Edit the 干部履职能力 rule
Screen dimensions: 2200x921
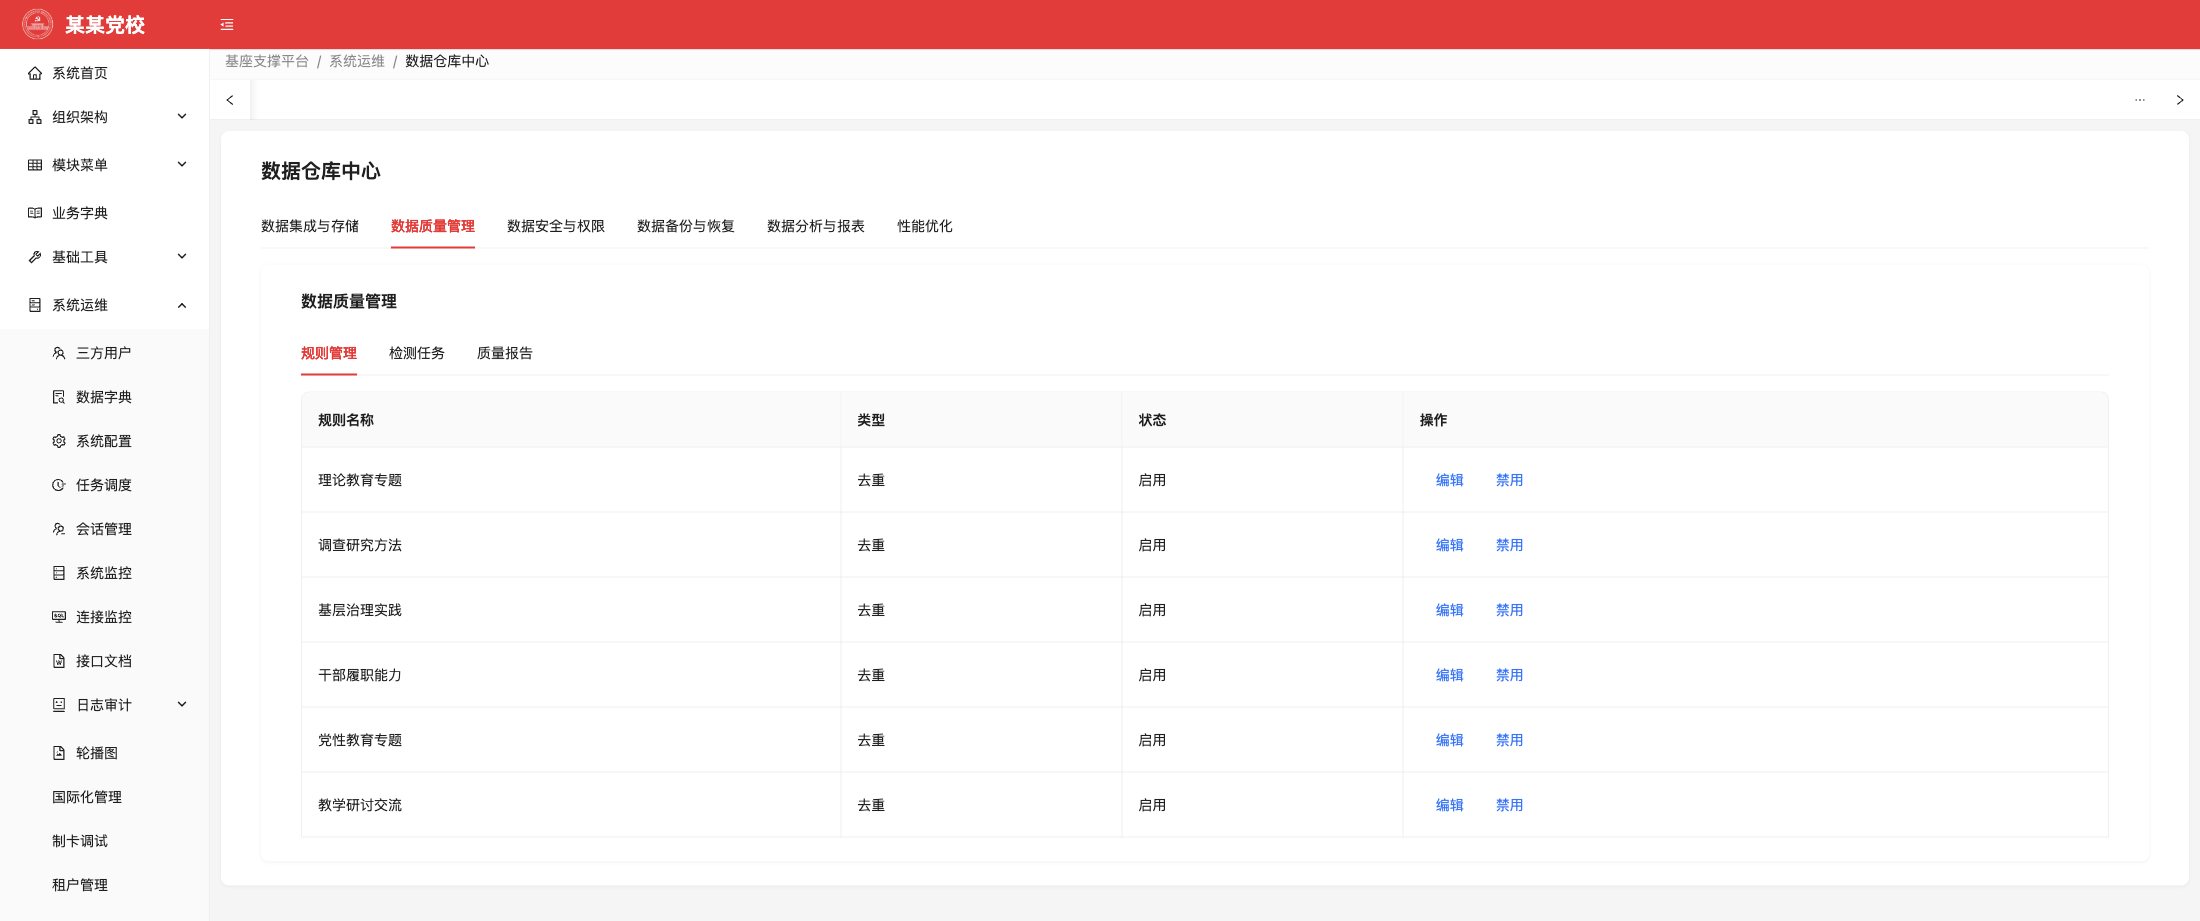[1449, 675]
